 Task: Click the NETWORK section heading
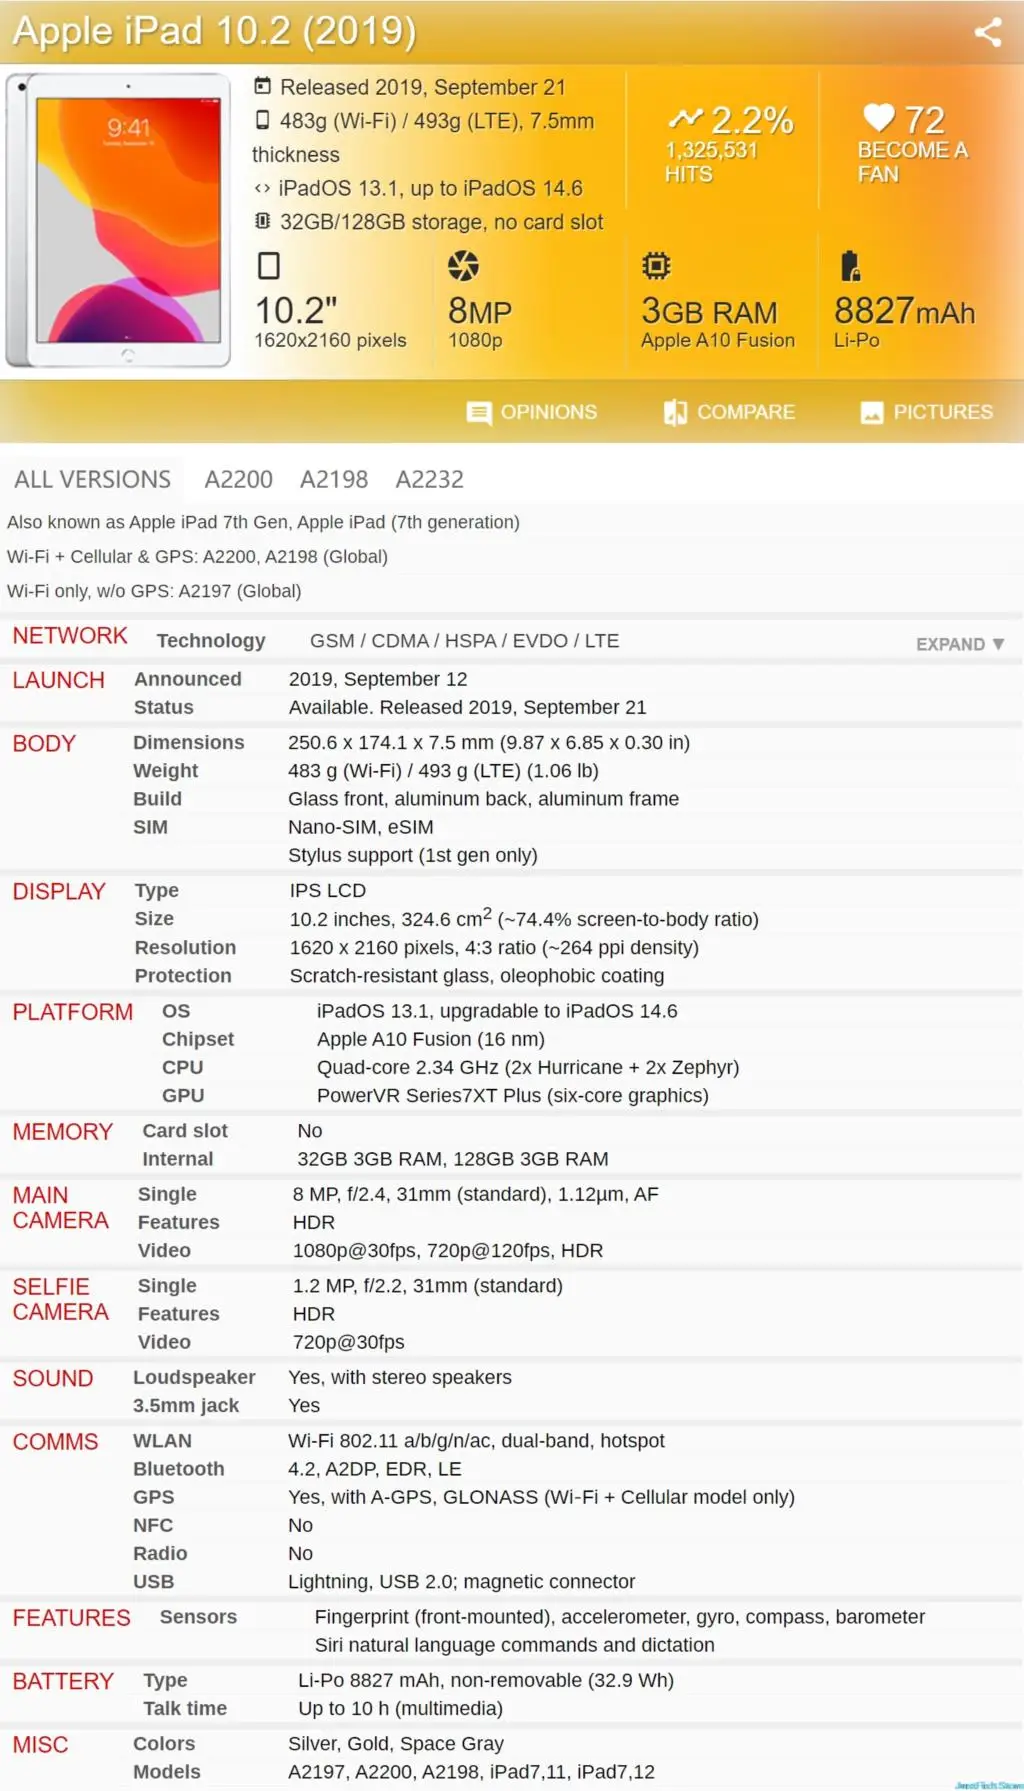point(70,636)
